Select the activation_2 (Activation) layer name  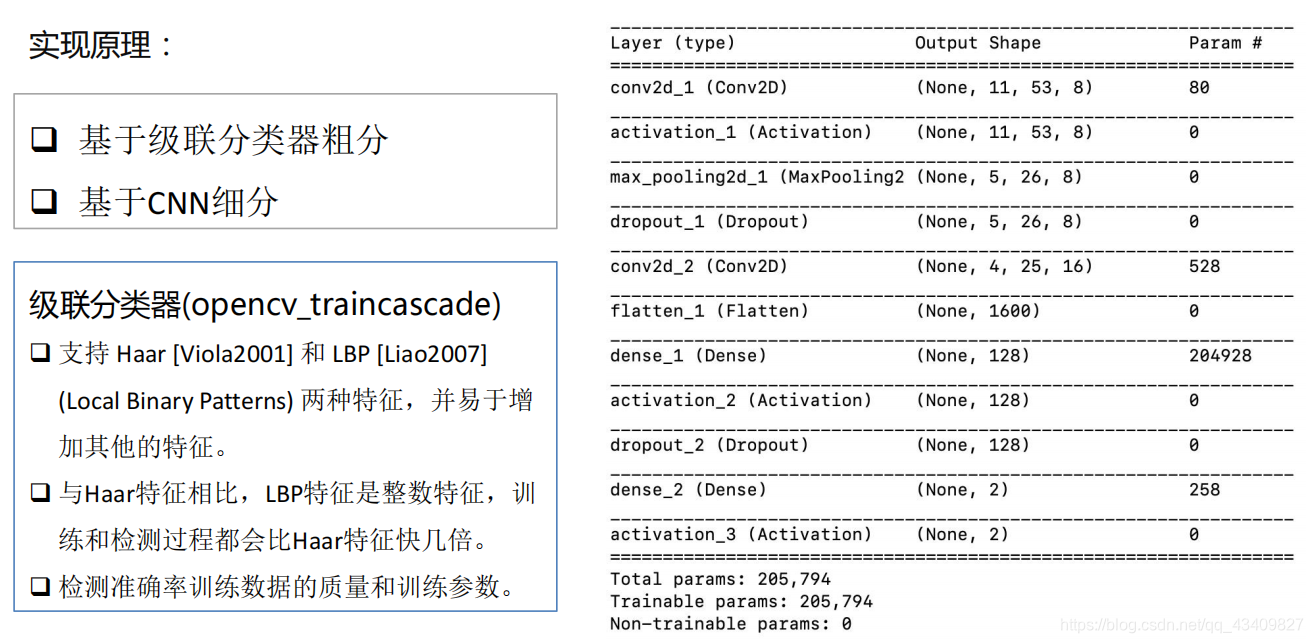[741, 400]
